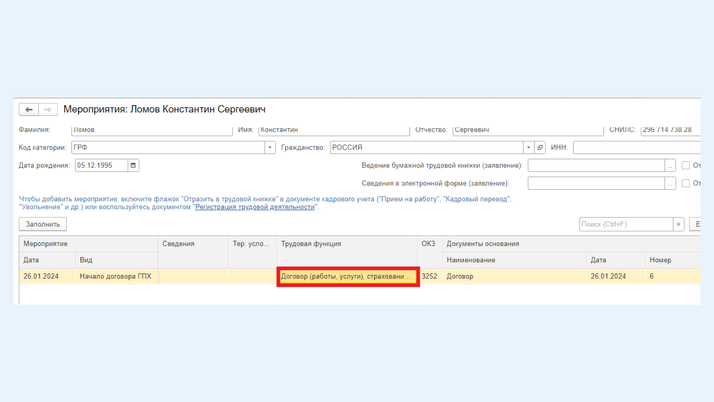Click the back navigation arrow
Image resolution: width=714 pixels, height=402 pixels.
(29, 109)
